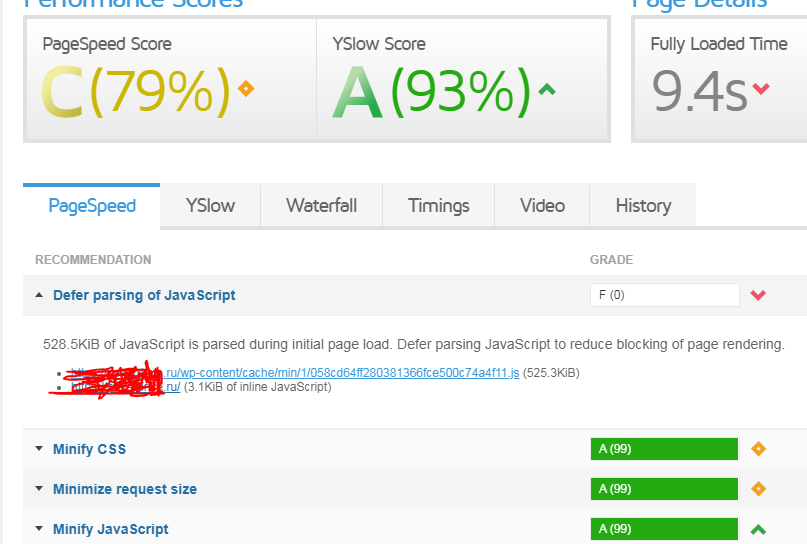Viewport: 807px width, 544px height.
Task: Click the large green A YSlow grade letter
Action: pos(358,92)
